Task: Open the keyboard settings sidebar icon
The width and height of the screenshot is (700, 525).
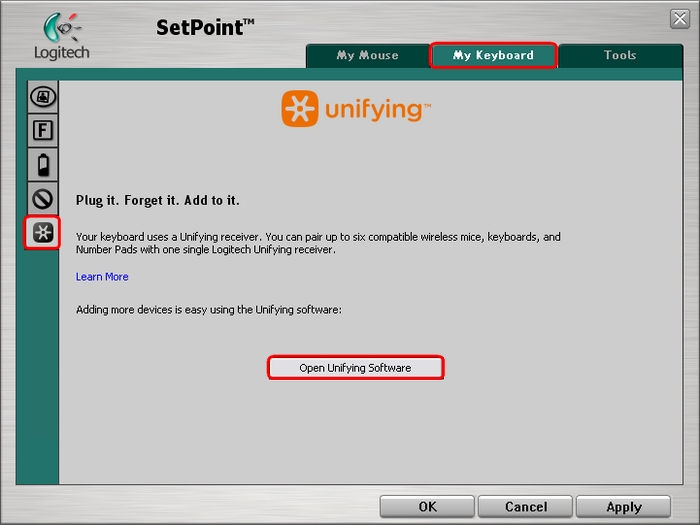Action: (x=43, y=97)
